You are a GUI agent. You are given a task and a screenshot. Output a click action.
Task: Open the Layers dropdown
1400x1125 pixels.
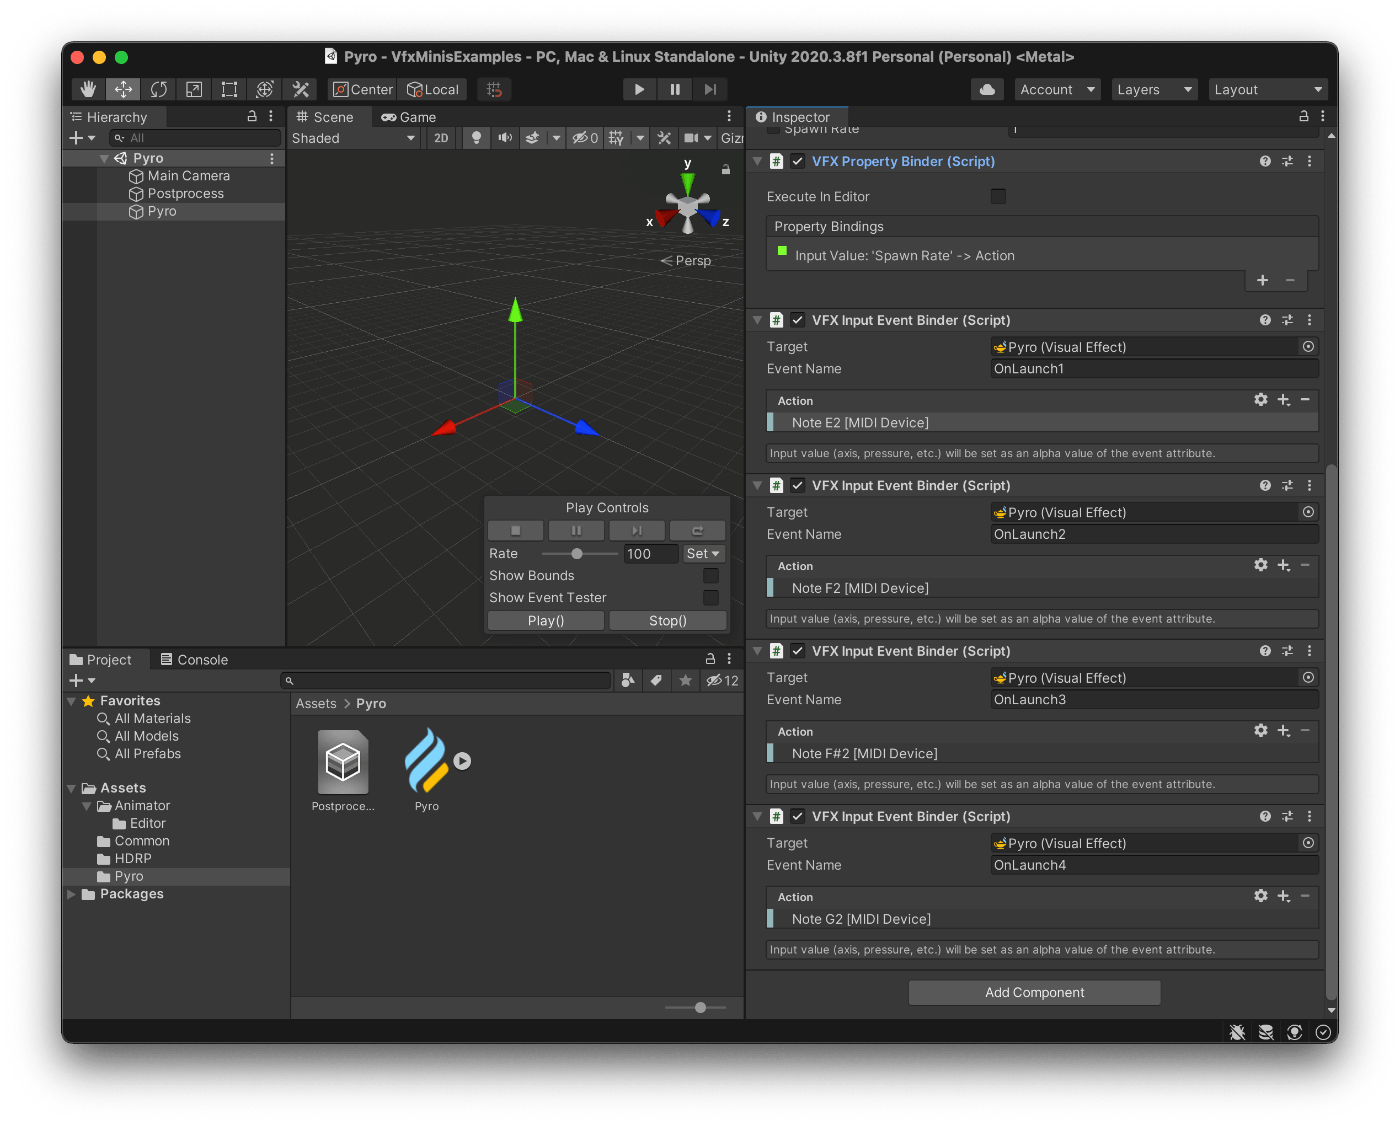pyautogui.click(x=1154, y=89)
